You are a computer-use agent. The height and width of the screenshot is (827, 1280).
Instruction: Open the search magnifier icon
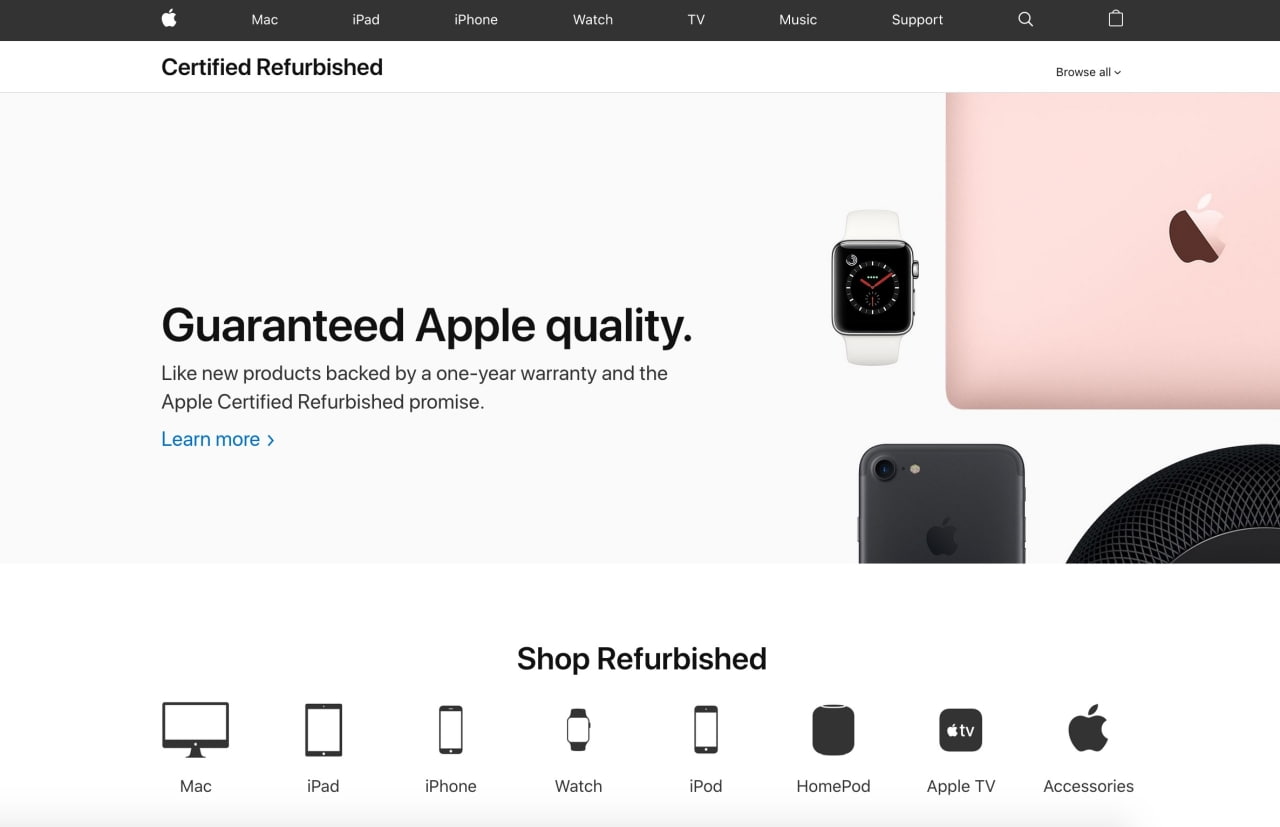tap(1025, 19)
